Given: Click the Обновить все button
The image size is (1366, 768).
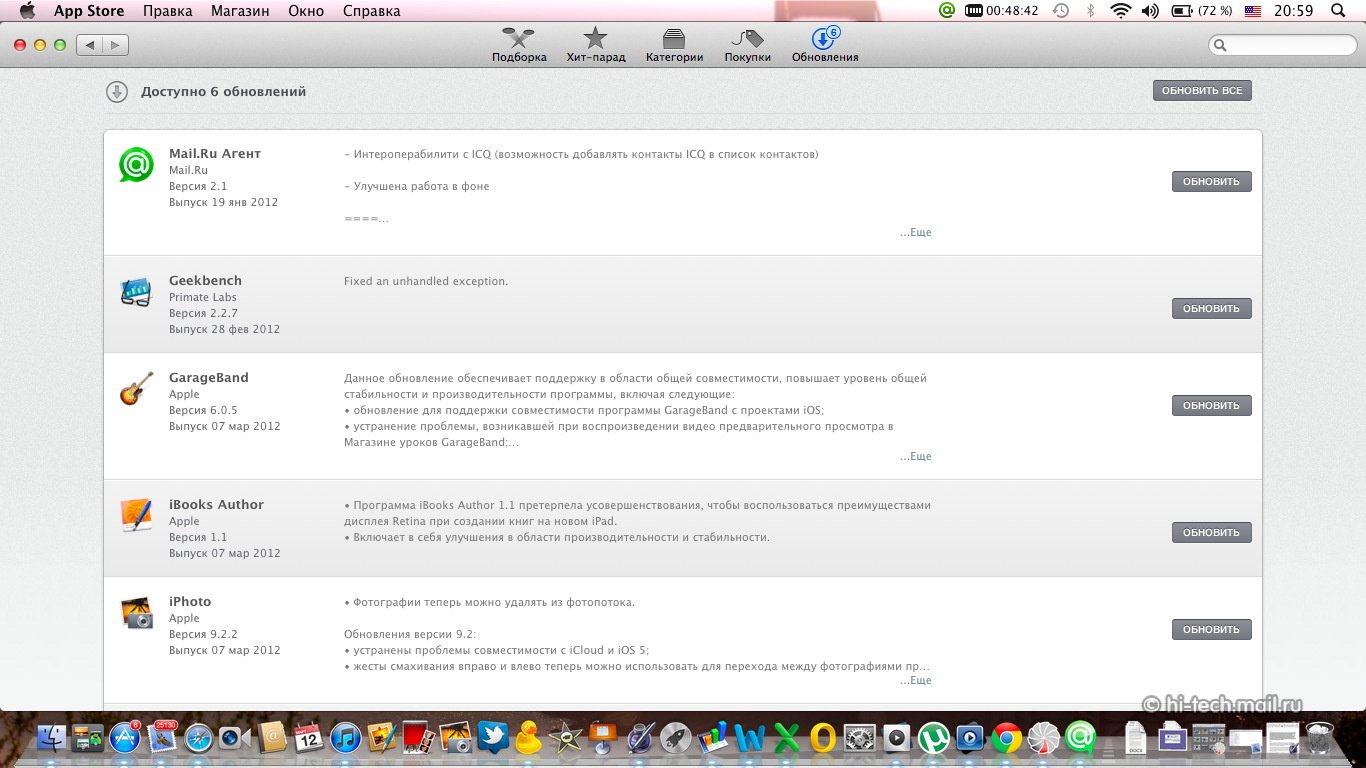Looking at the screenshot, I should click(1202, 91).
